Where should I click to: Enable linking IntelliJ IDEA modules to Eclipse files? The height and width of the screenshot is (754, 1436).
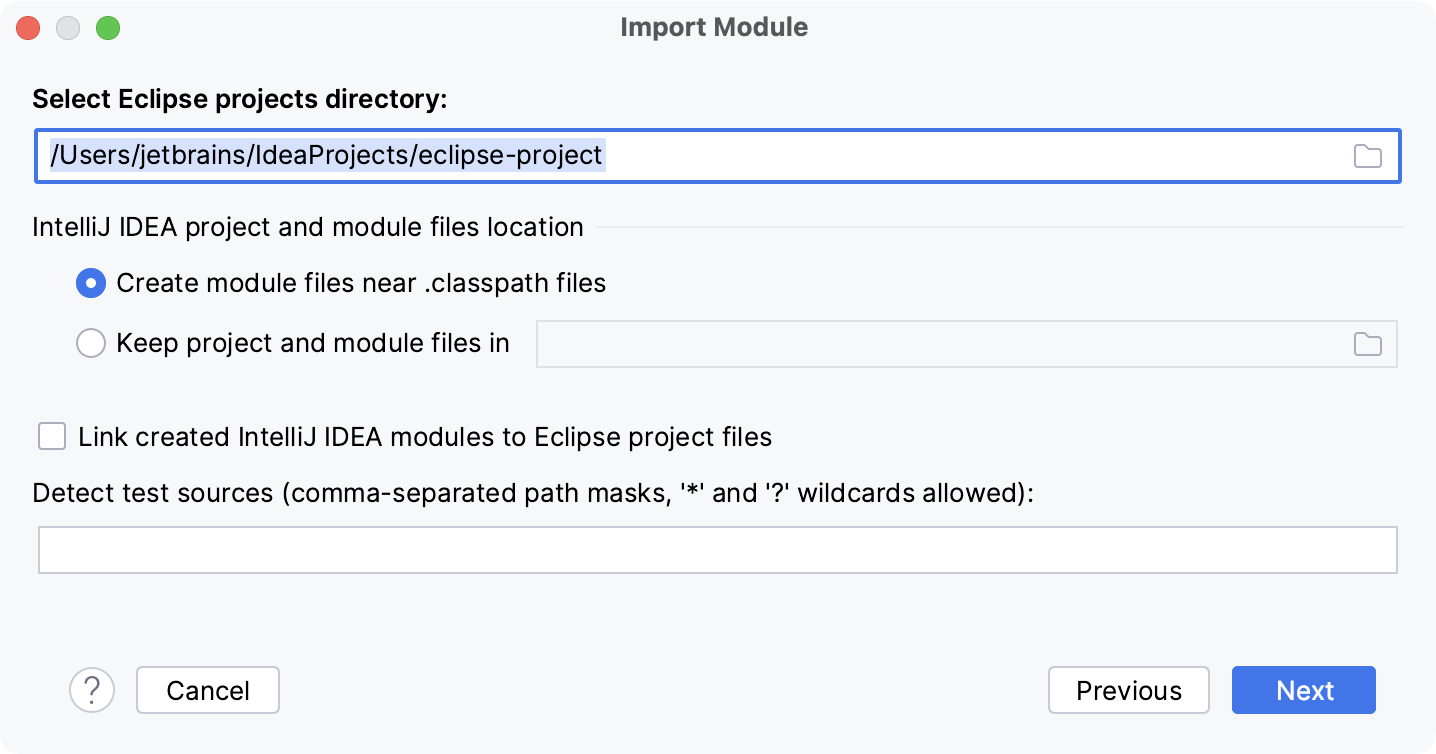[x=51, y=437]
